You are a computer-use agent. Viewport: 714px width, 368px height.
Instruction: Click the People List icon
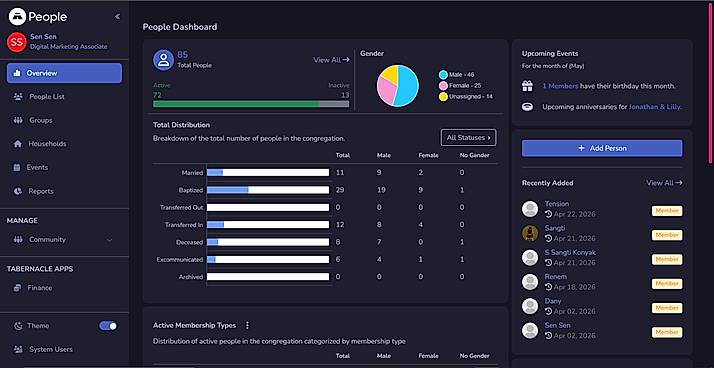click(x=18, y=97)
